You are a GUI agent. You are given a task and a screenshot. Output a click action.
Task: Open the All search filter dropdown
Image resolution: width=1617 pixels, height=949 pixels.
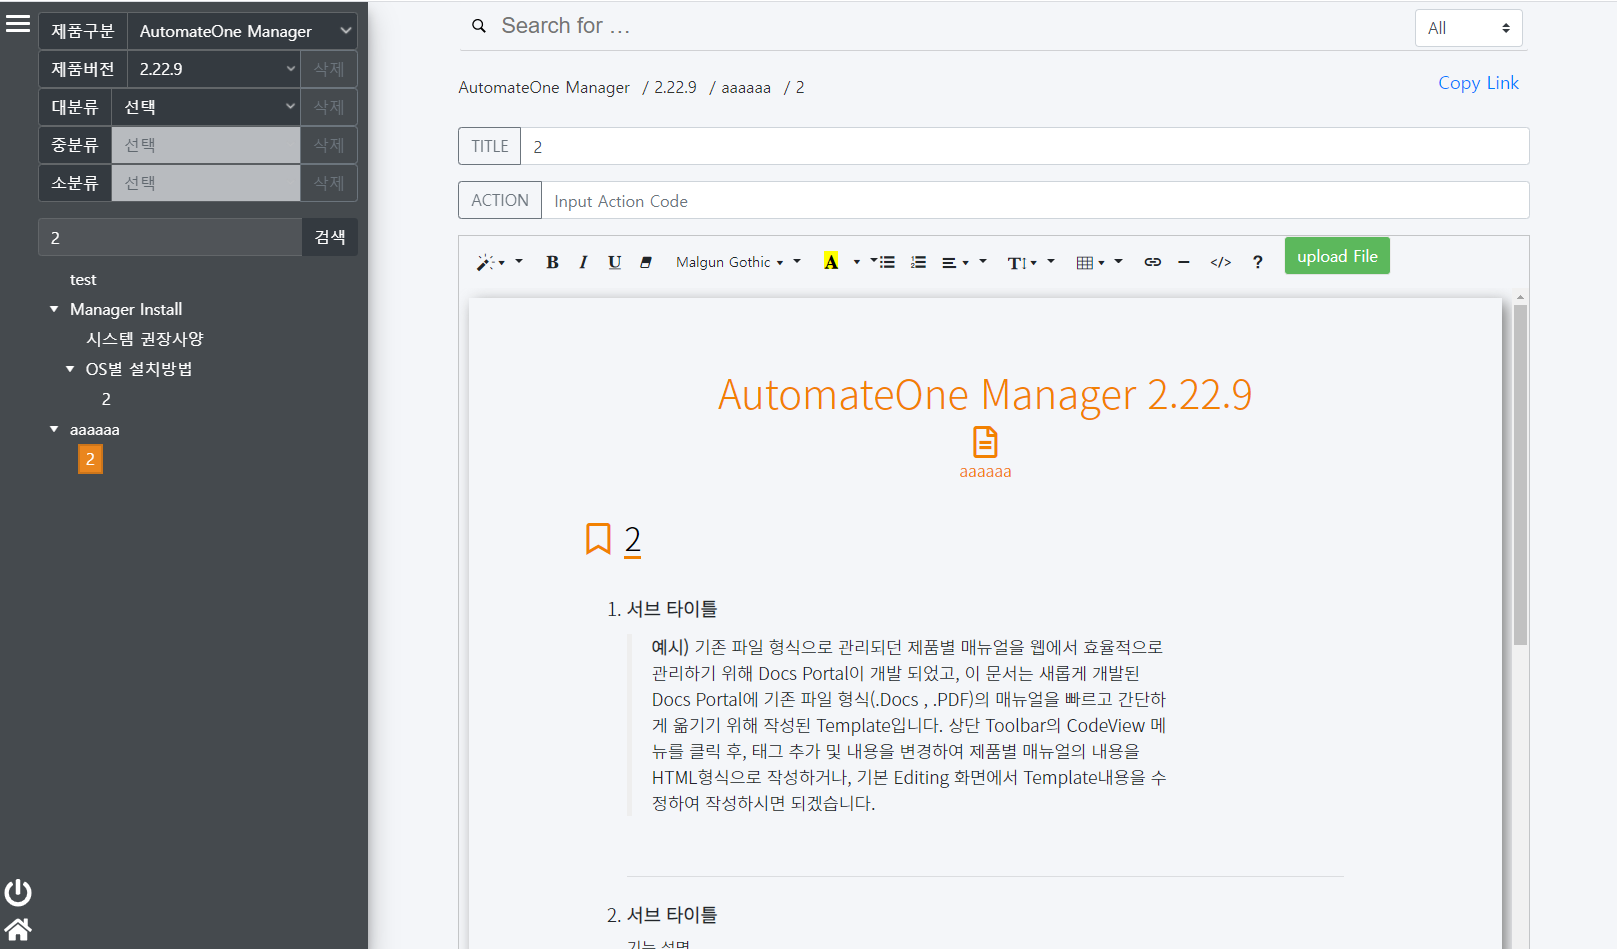coord(1468,28)
